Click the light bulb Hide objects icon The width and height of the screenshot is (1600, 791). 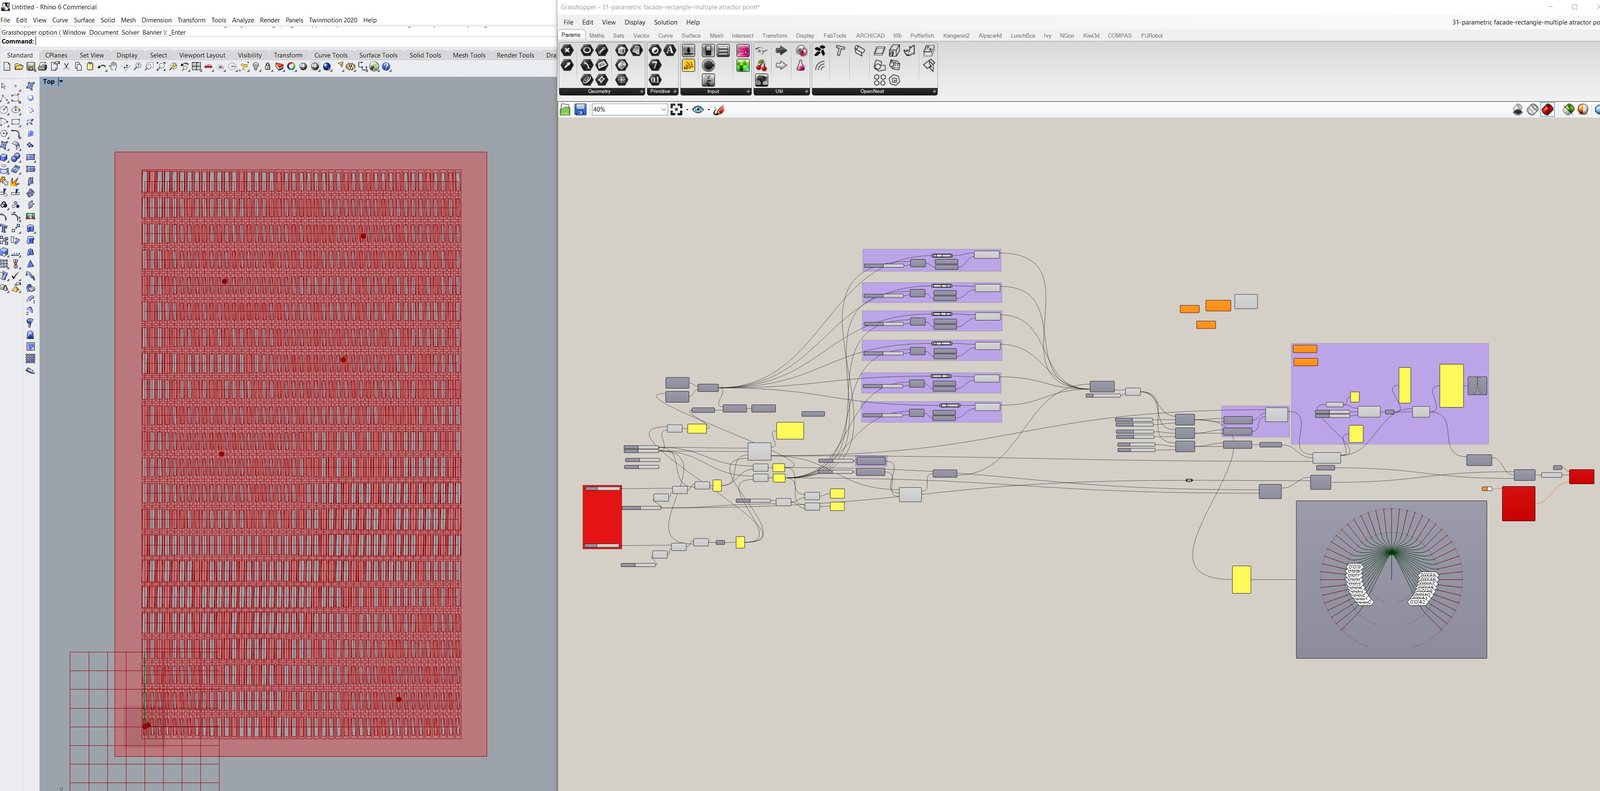[255, 67]
